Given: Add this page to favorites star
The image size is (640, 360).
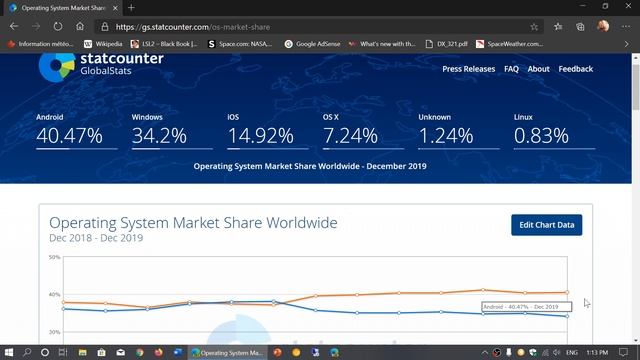Looking at the screenshot, I should (x=534, y=27).
